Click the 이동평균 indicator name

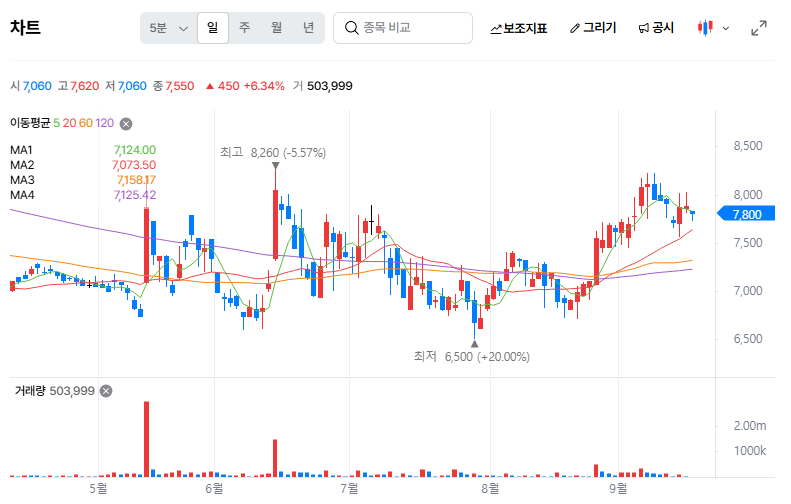[30, 123]
